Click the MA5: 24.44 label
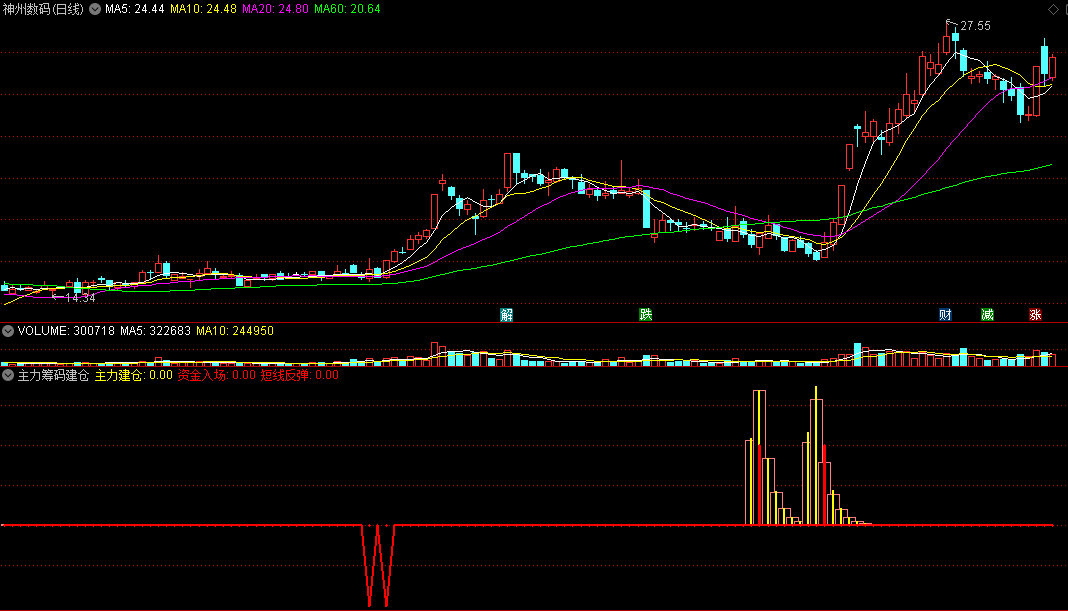This screenshot has width=1068, height=611. click(134, 9)
